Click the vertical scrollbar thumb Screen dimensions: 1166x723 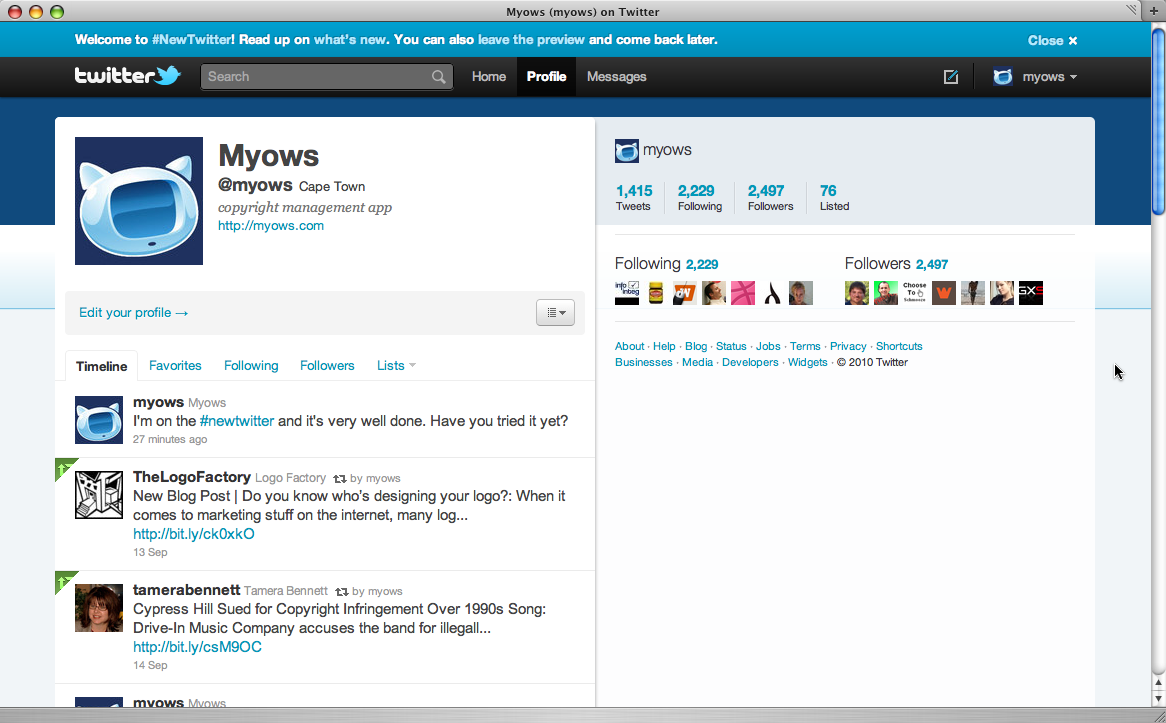1158,120
